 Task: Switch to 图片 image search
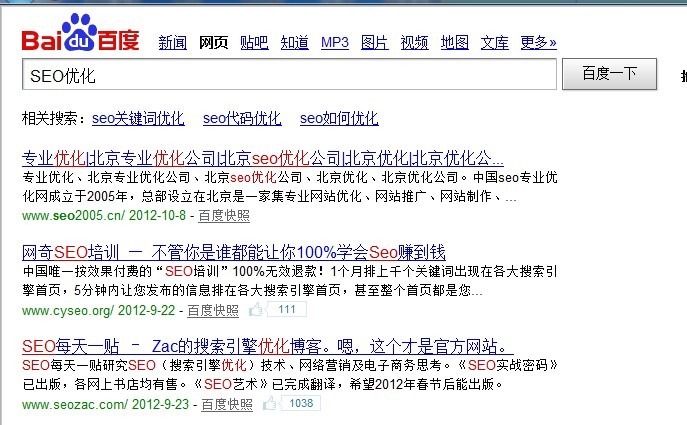(x=374, y=42)
